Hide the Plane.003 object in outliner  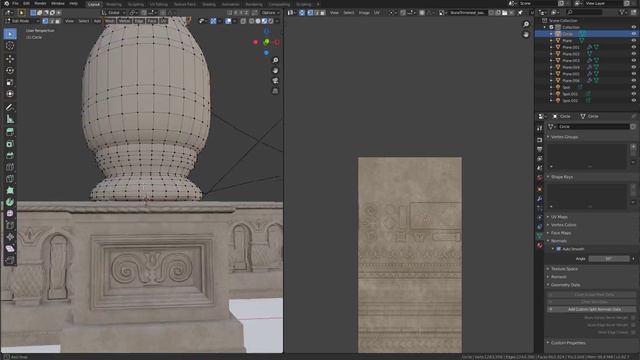[x=634, y=60]
